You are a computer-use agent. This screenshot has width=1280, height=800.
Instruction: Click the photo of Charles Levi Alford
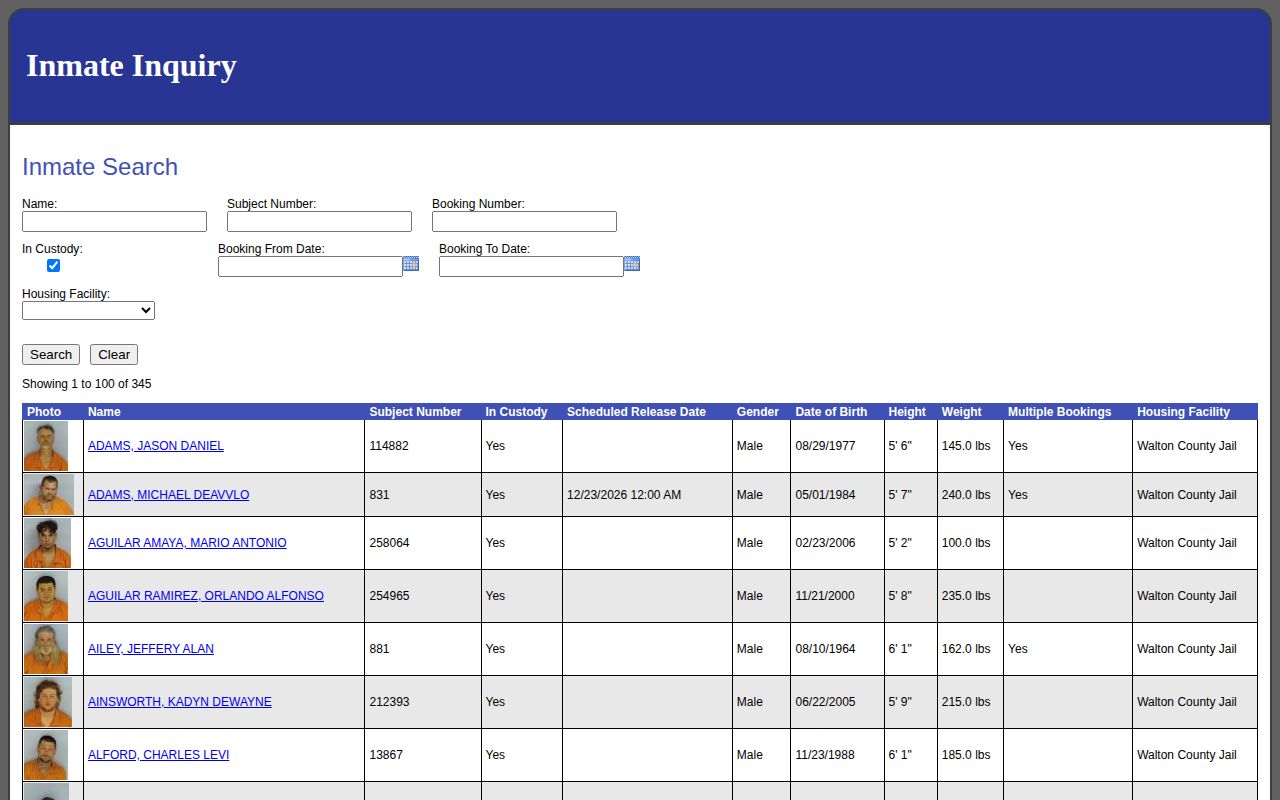click(x=46, y=755)
